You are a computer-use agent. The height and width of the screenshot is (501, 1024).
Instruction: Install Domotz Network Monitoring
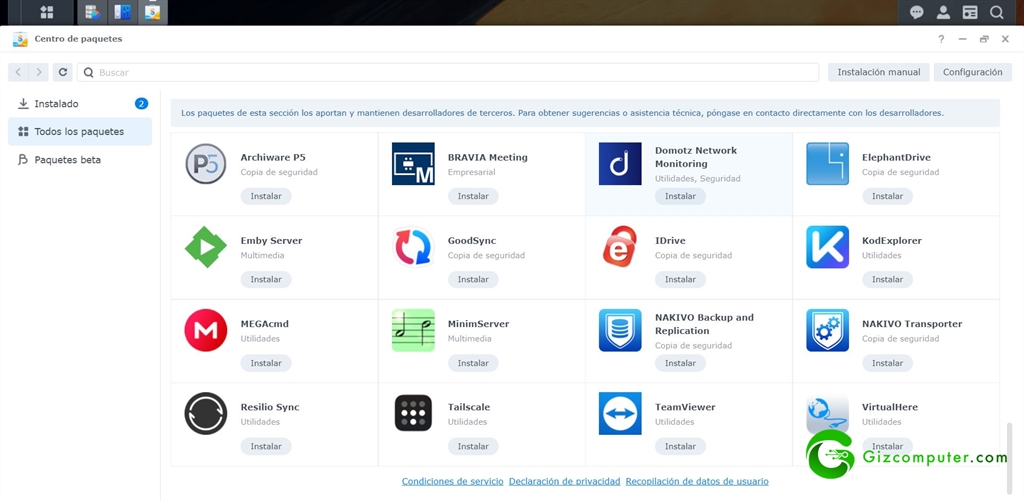[680, 196]
